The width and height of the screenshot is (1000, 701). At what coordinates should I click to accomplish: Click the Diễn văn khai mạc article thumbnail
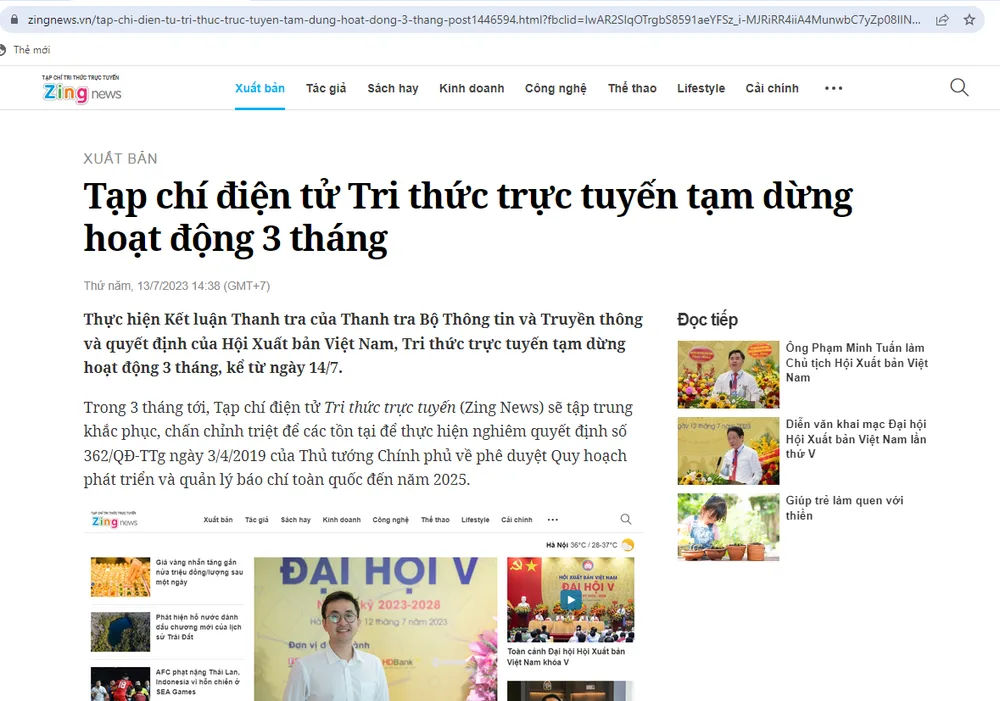[x=728, y=451]
